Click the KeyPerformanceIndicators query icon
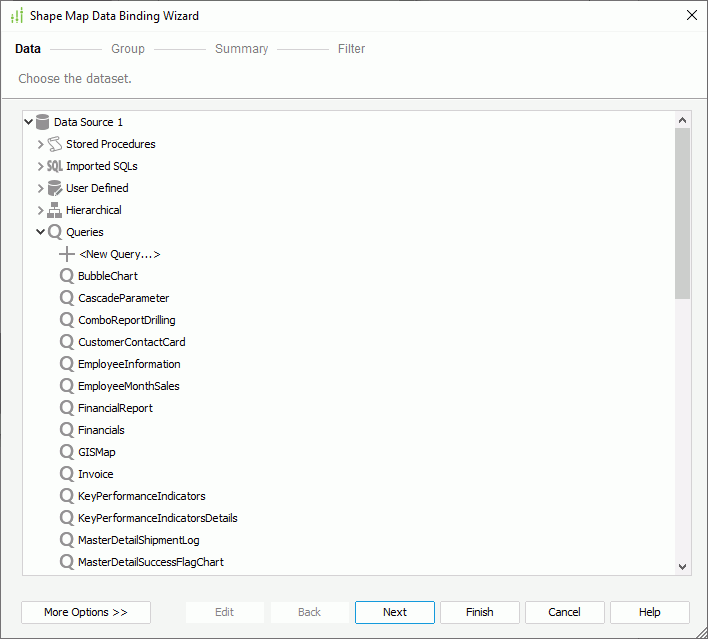Image resolution: width=708 pixels, height=639 pixels. click(x=67, y=496)
